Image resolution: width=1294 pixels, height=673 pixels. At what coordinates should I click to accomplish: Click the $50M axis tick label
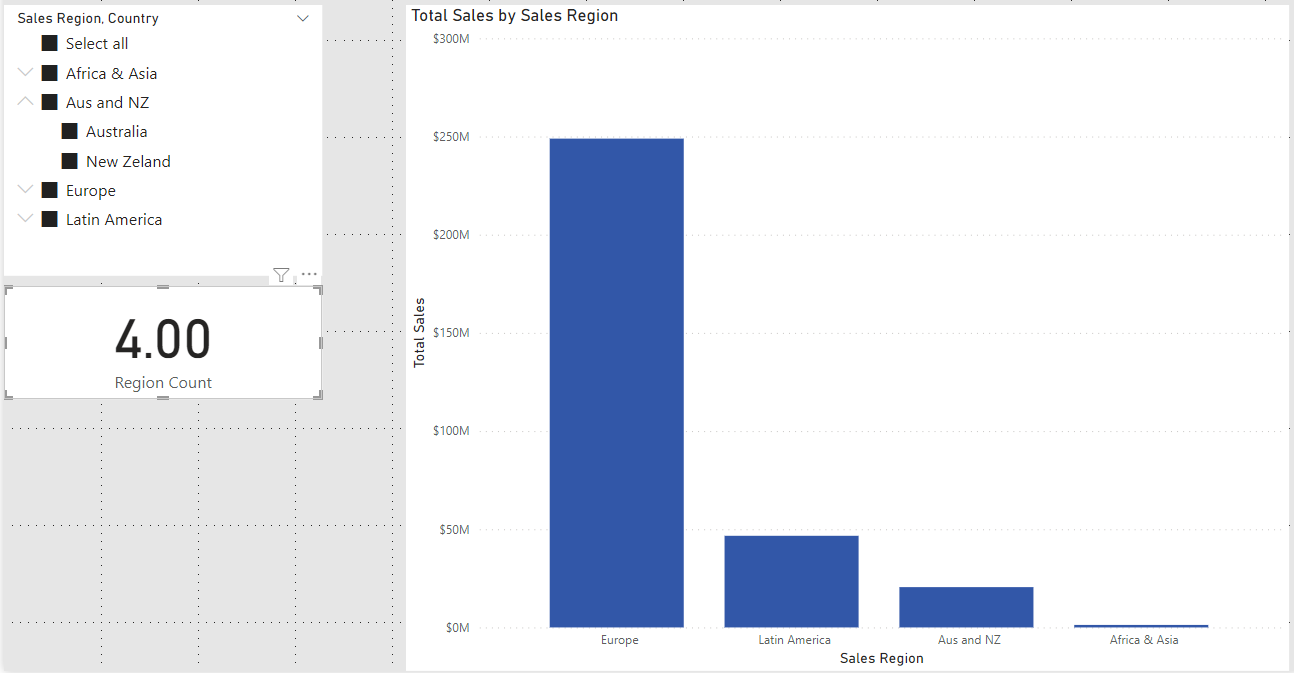(x=454, y=530)
